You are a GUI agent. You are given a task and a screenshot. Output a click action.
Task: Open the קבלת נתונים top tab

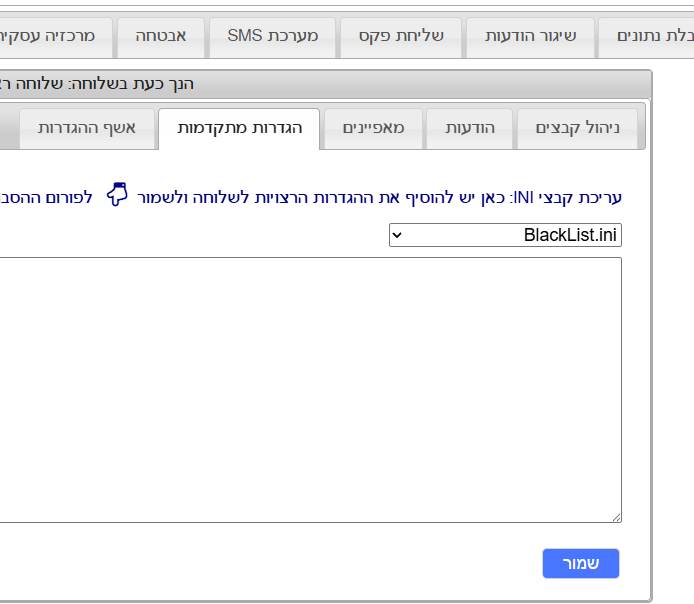[x=650, y=36]
